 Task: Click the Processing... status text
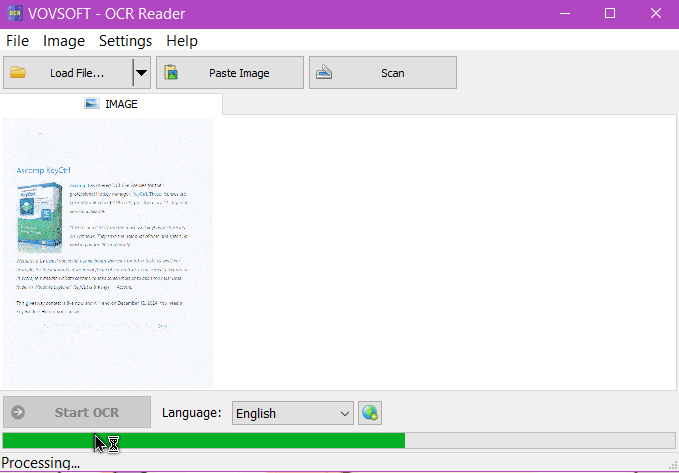(x=41, y=463)
